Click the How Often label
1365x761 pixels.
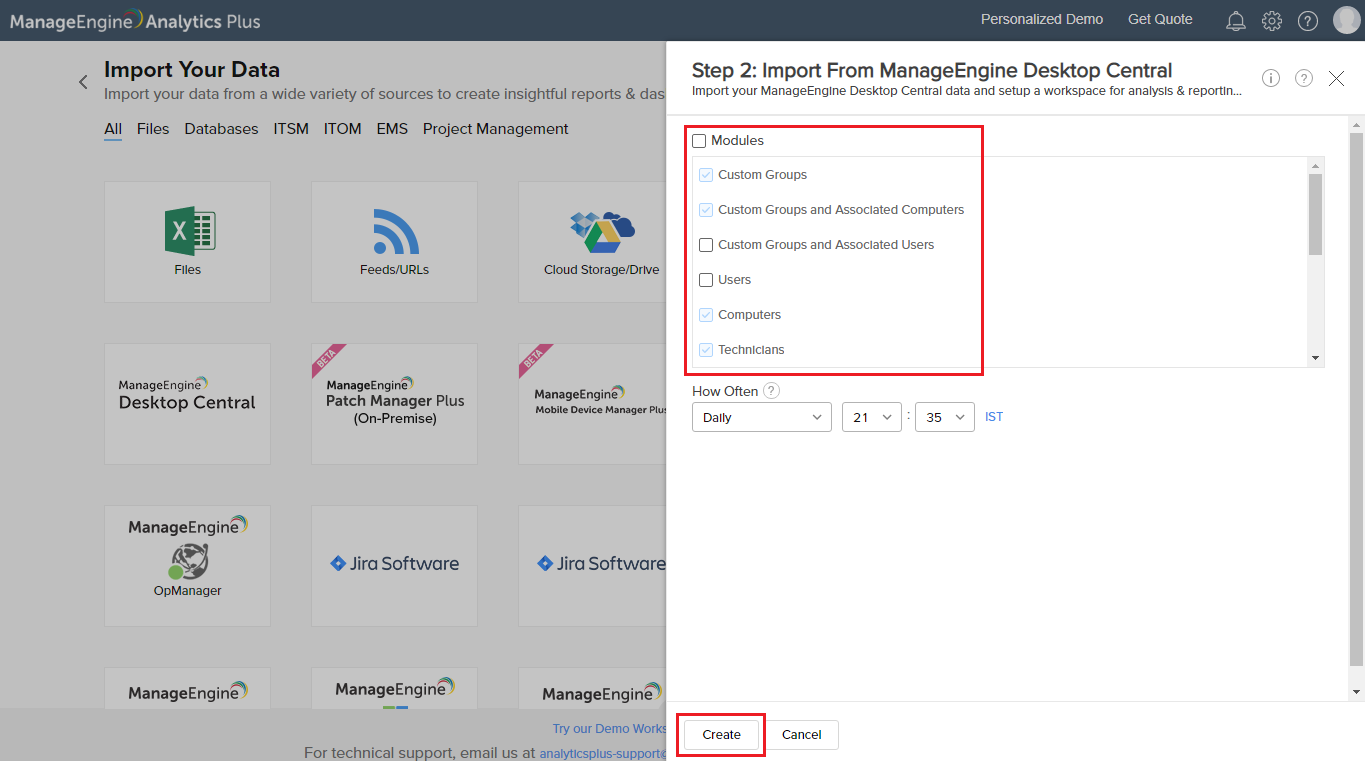(x=725, y=391)
